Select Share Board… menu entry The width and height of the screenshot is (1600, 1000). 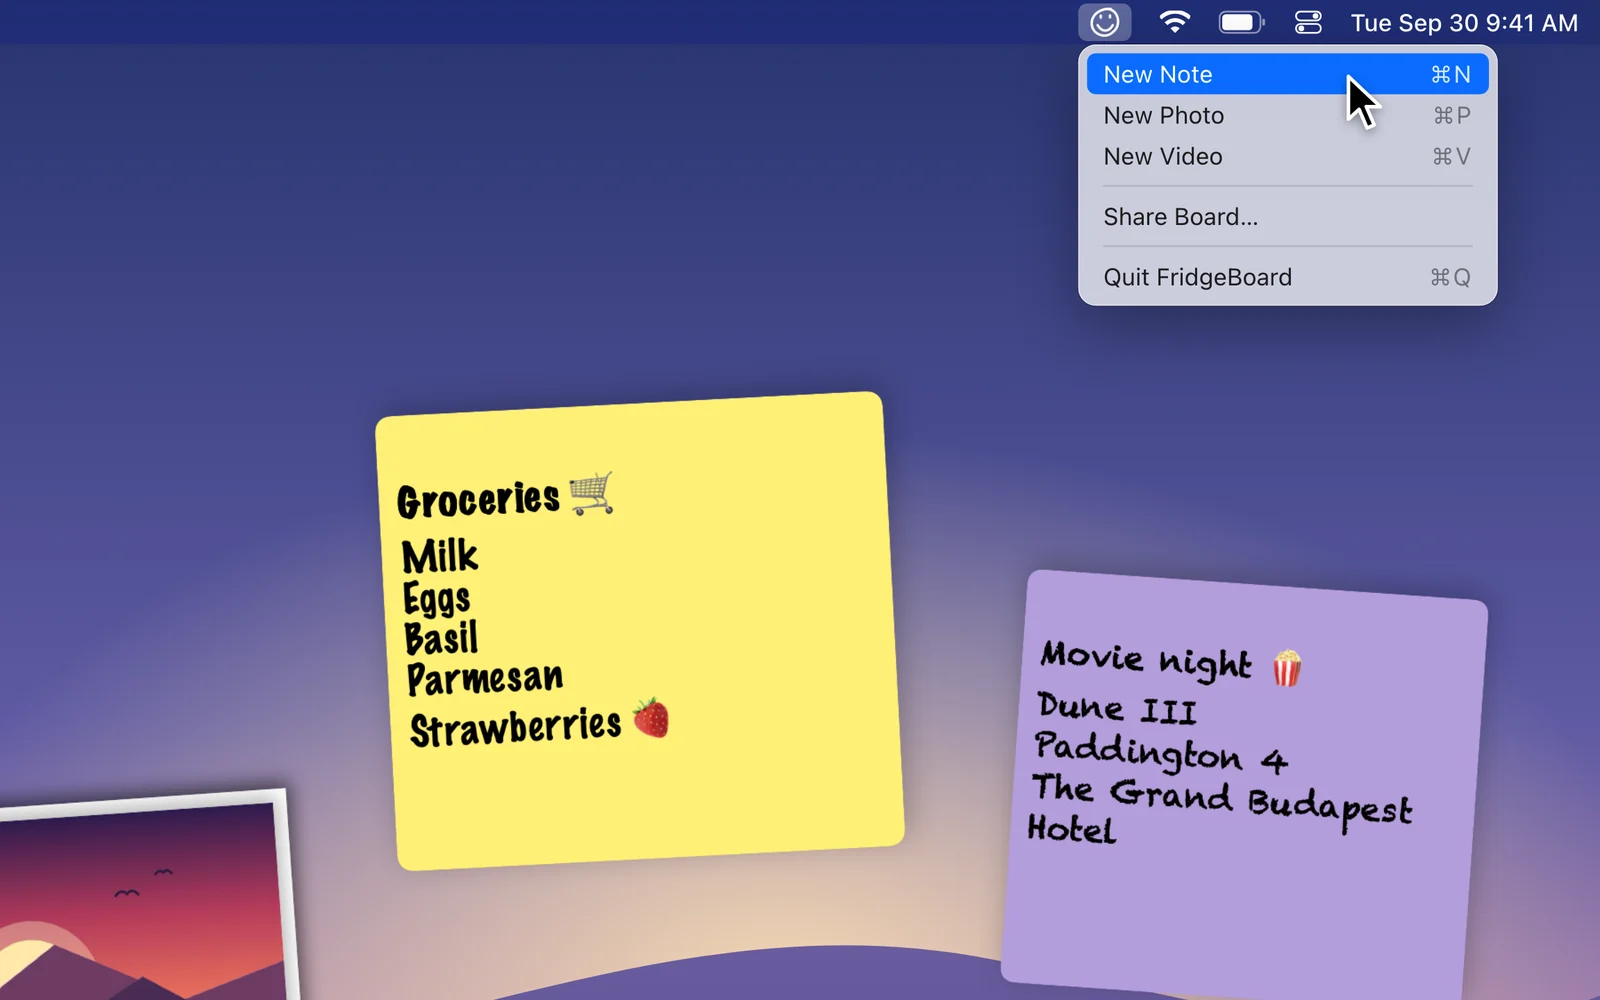tap(1287, 217)
